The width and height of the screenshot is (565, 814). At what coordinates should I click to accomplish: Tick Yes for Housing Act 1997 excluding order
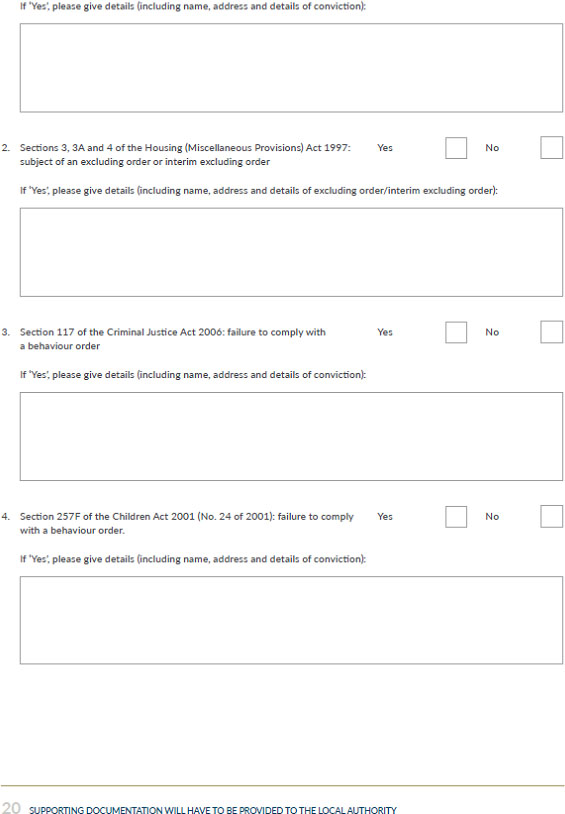click(456, 148)
